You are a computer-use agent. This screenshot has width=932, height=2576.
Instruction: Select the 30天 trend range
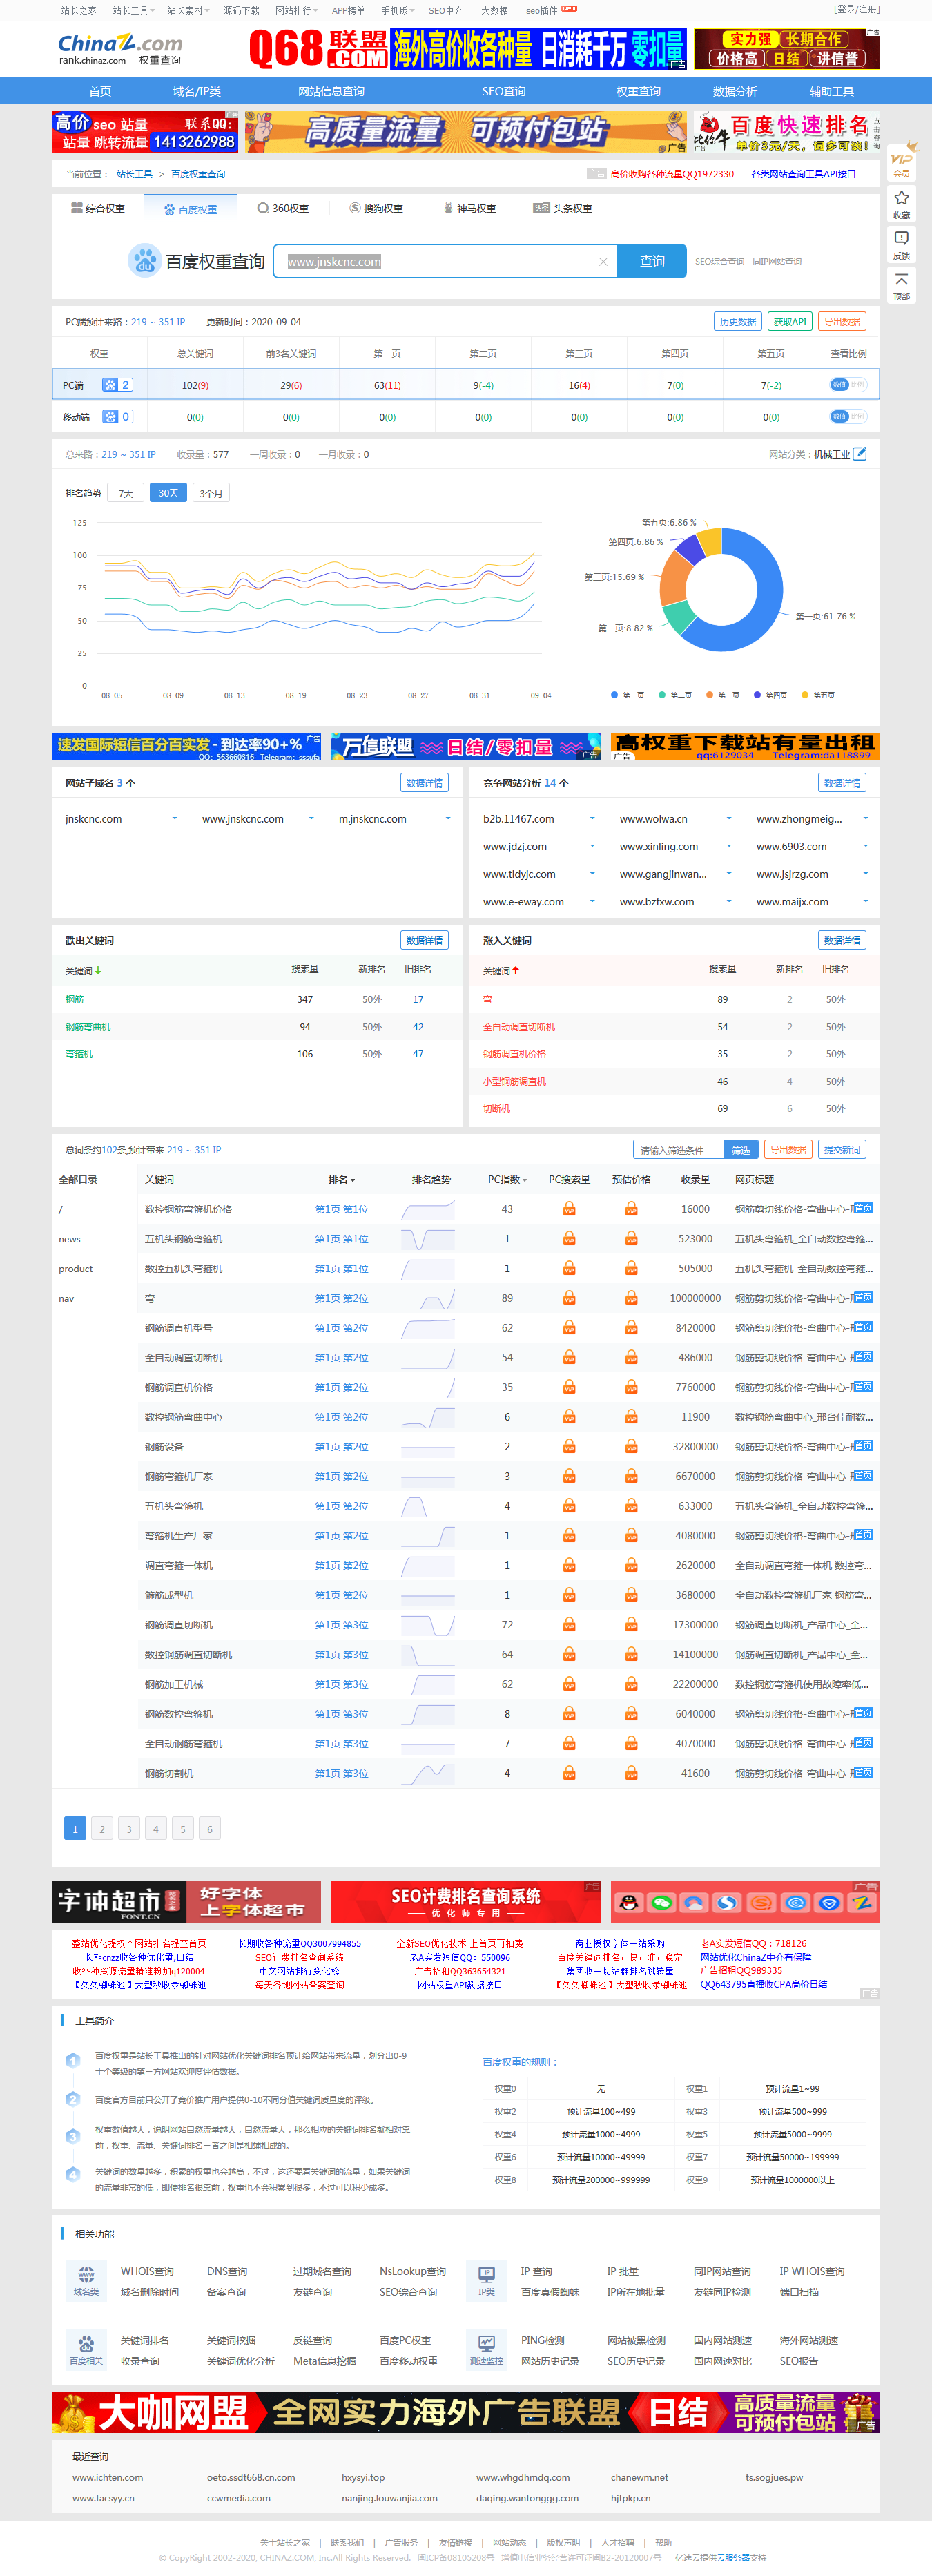(168, 493)
